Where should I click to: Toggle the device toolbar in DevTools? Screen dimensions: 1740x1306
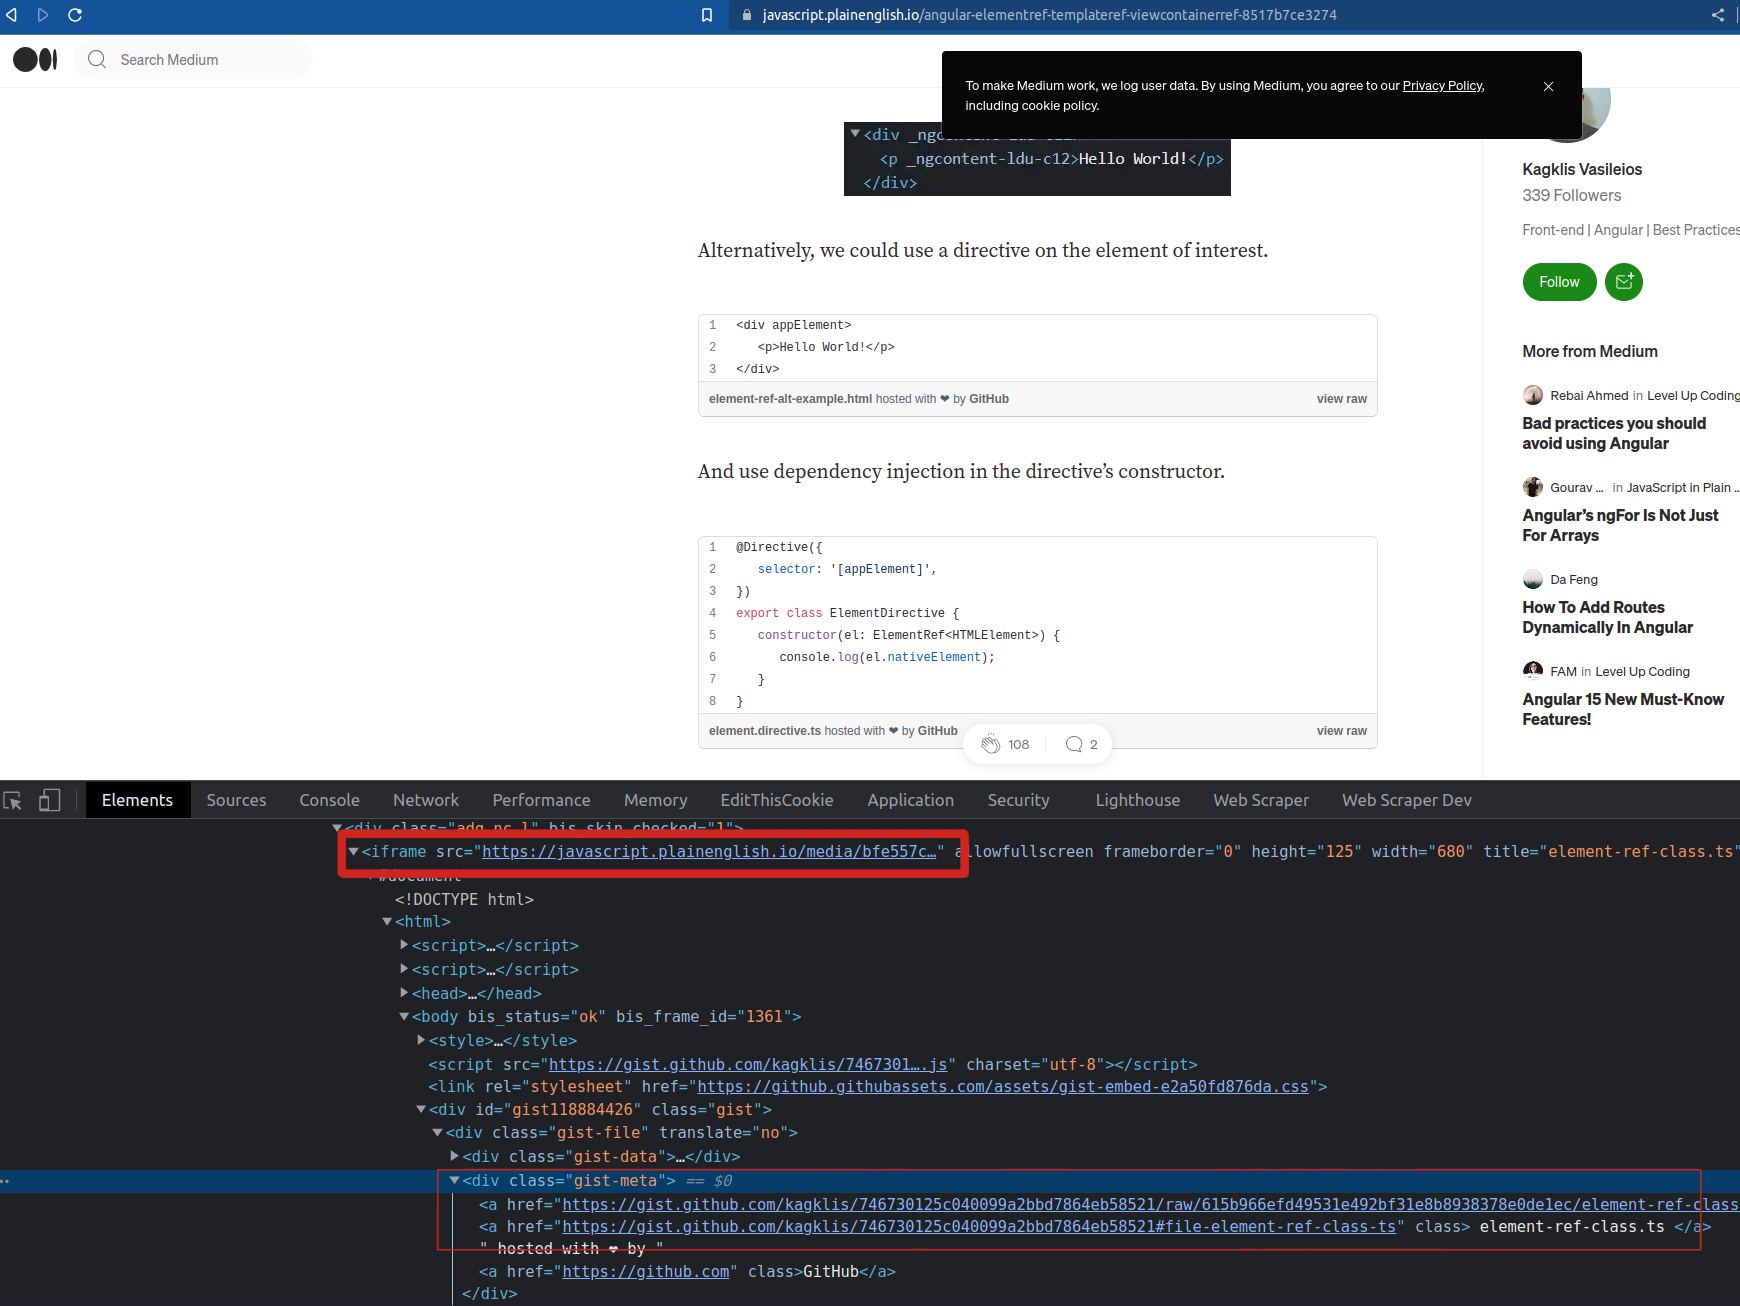(x=49, y=800)
